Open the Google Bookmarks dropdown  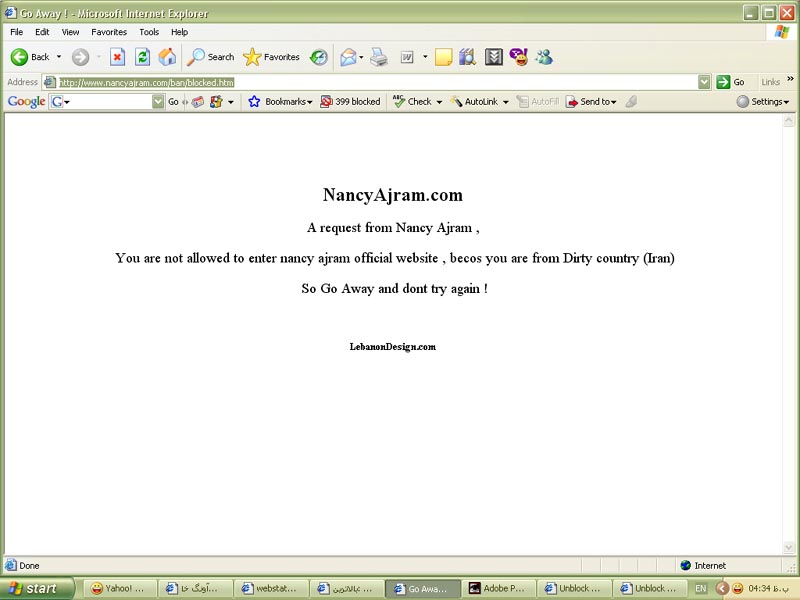(280, 102)
